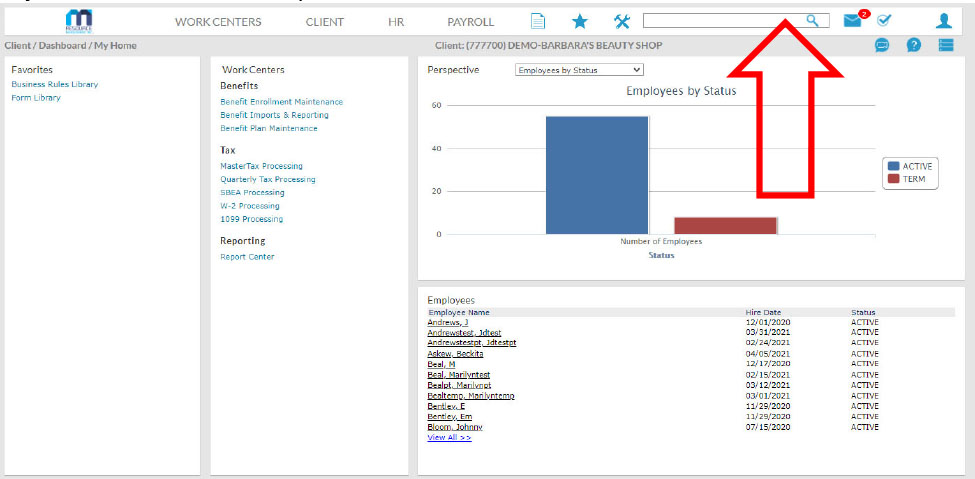975x479 pixels.
Task: Open the HR menu
Action: pyautogui.click(x=396, y=22)
